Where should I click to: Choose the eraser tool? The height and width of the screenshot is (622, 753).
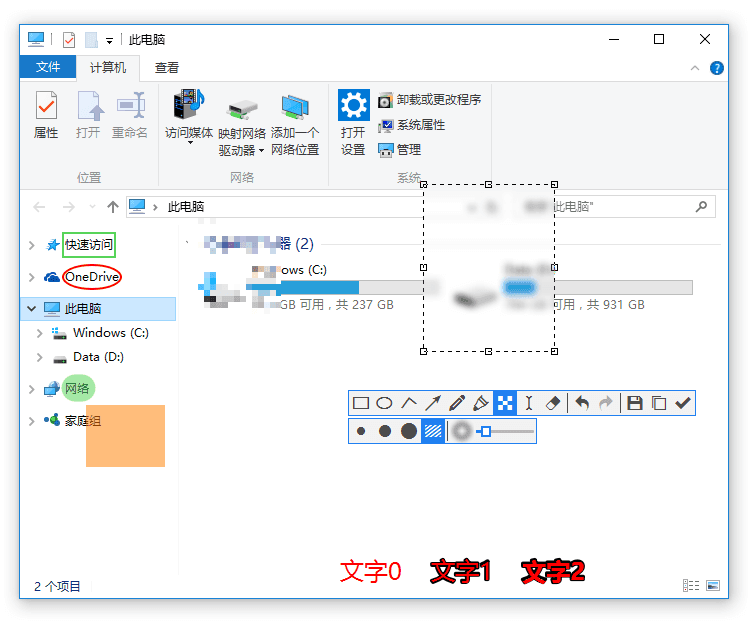[554, 403]
